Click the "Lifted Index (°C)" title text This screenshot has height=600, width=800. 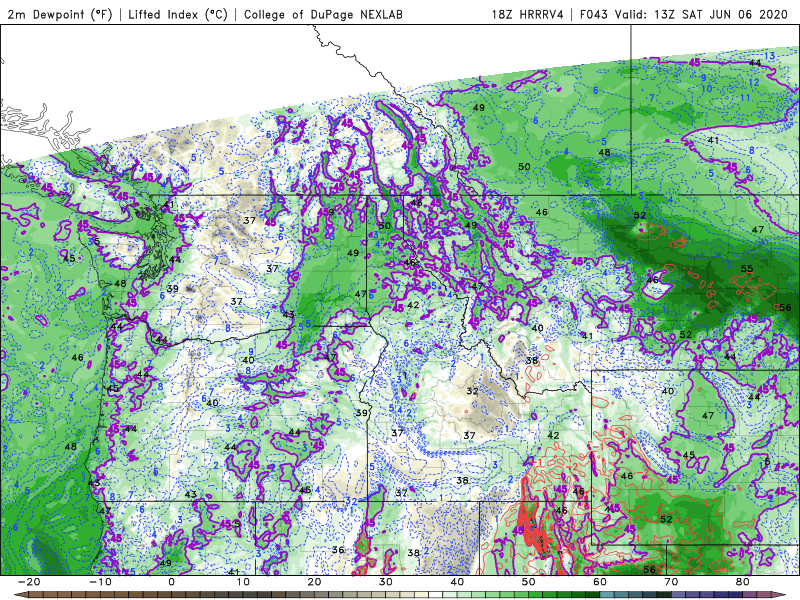(x=178, y=14)
